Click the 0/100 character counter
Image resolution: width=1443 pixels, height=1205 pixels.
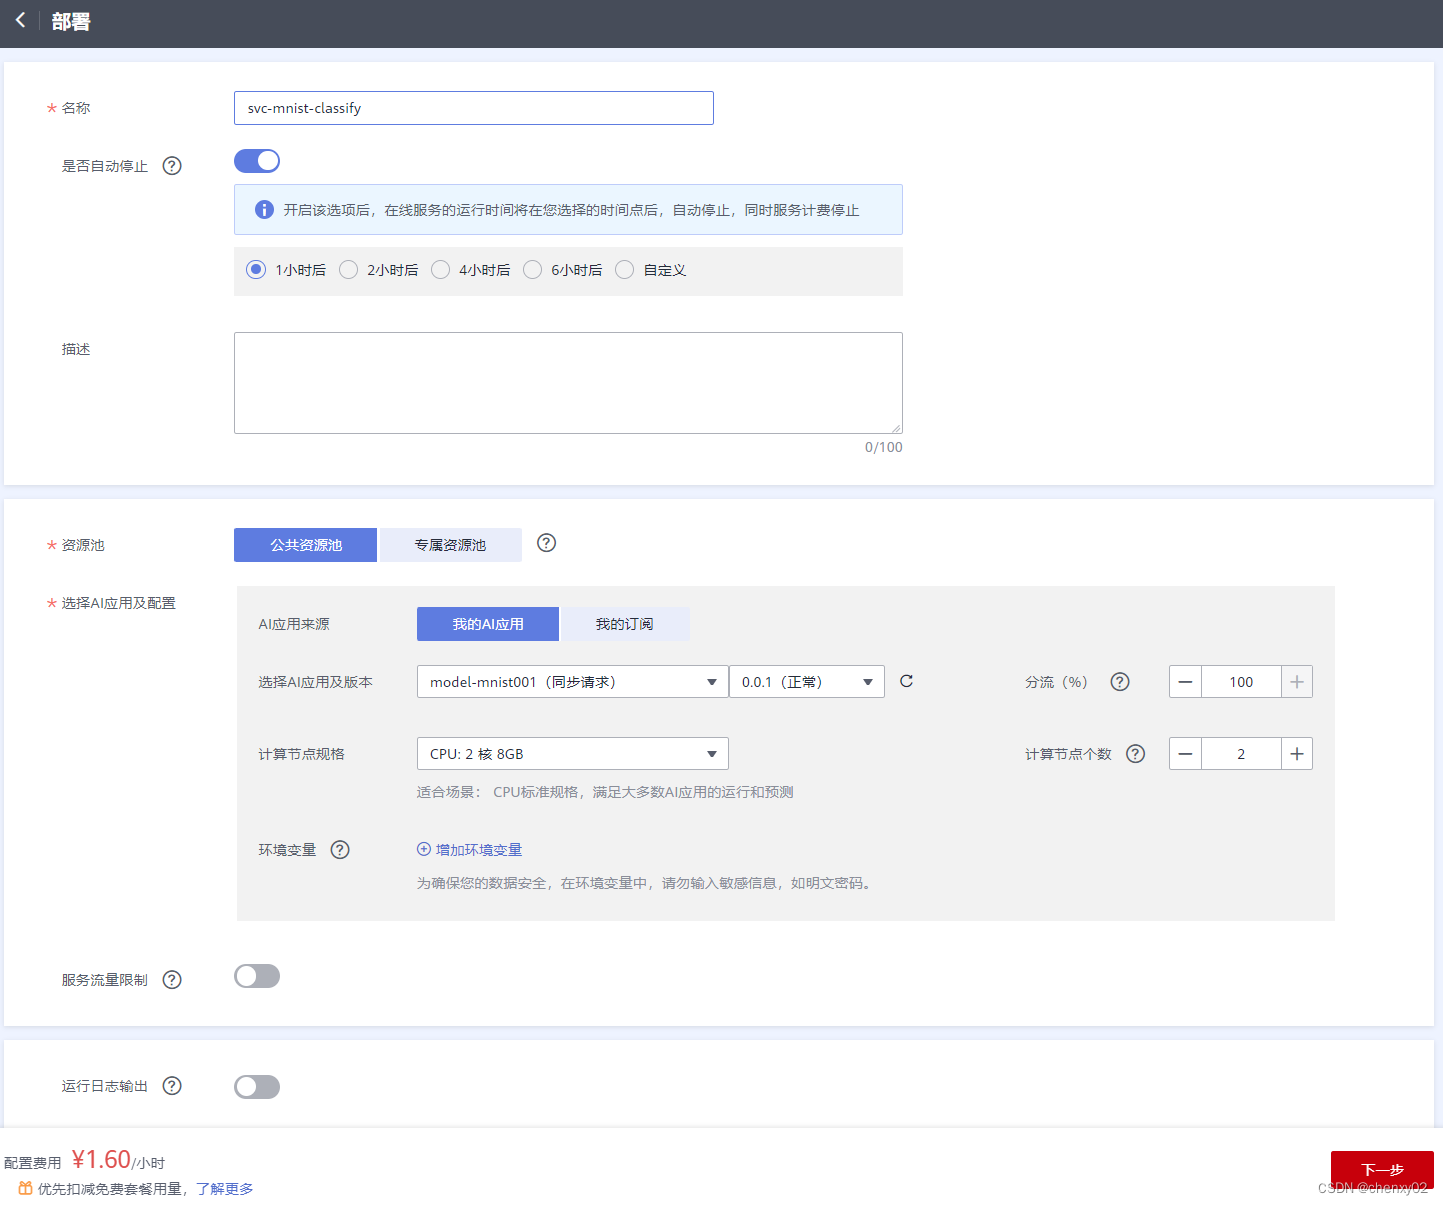tap(883, 447)
